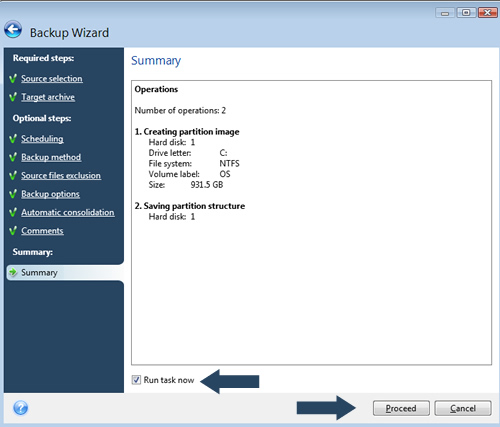
Task: Click the checkmark next to Target archive
Action: point(13,97)
